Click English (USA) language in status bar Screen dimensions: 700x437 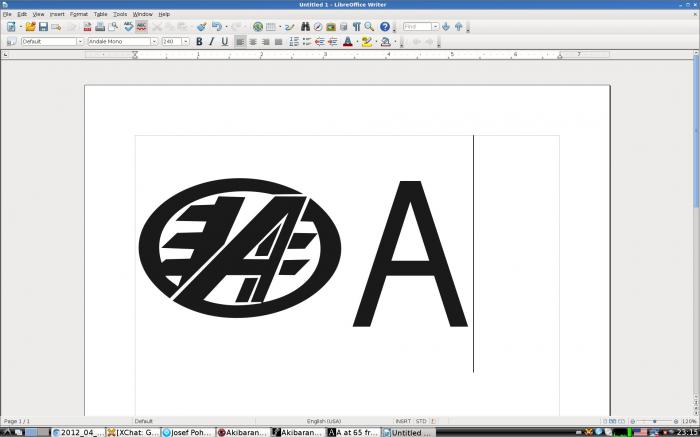(x=324, y=421)
